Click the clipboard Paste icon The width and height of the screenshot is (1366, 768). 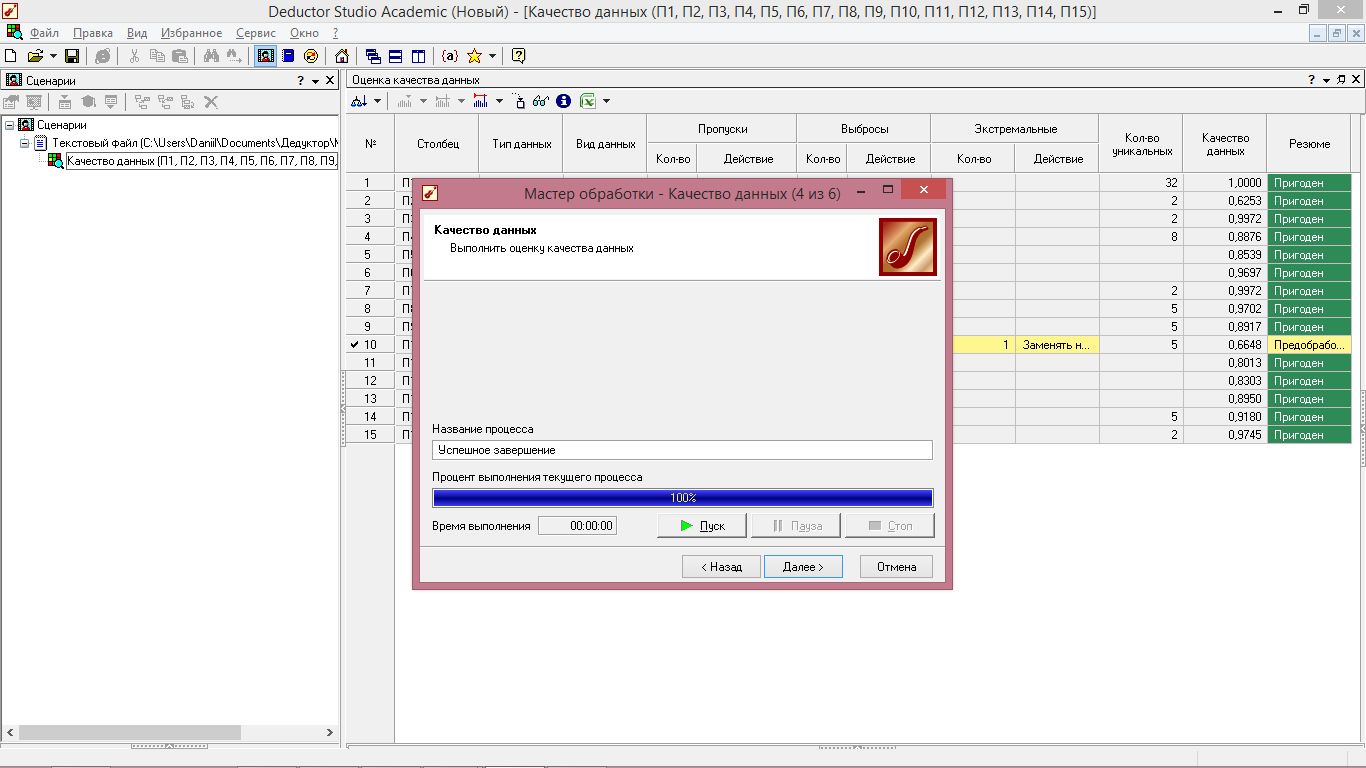180,56
